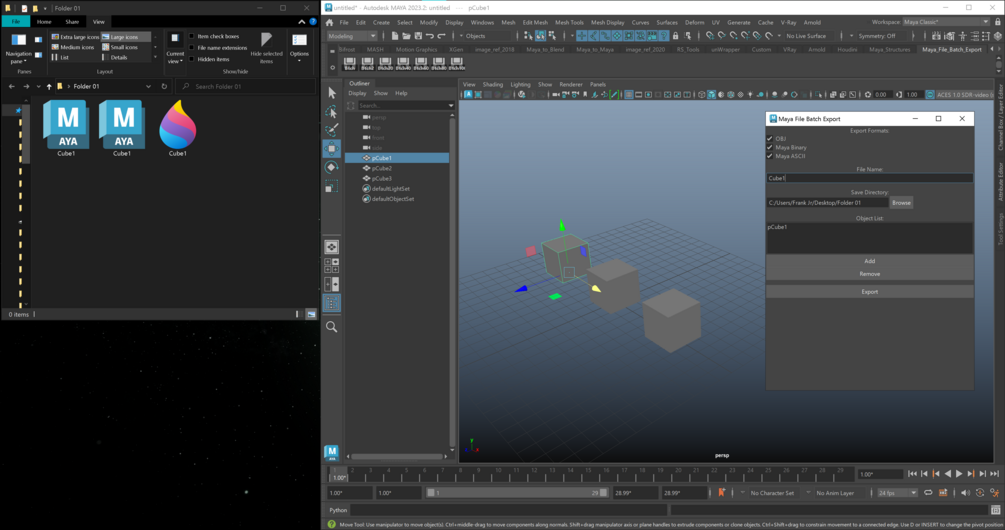
Task: Click the File Name input field
Action: pyautogui.click(x=869, y=178)
